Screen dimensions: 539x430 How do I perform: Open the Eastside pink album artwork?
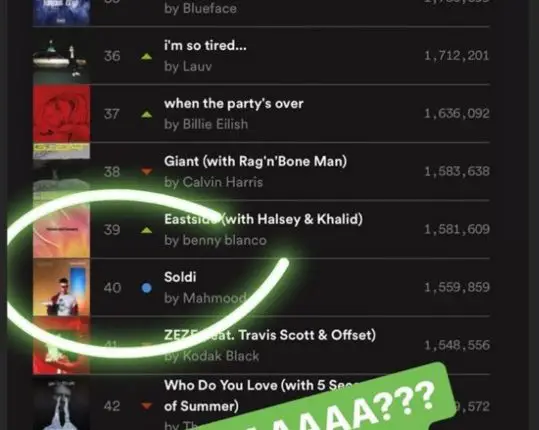pyautogui.click(x=61, y=230)
